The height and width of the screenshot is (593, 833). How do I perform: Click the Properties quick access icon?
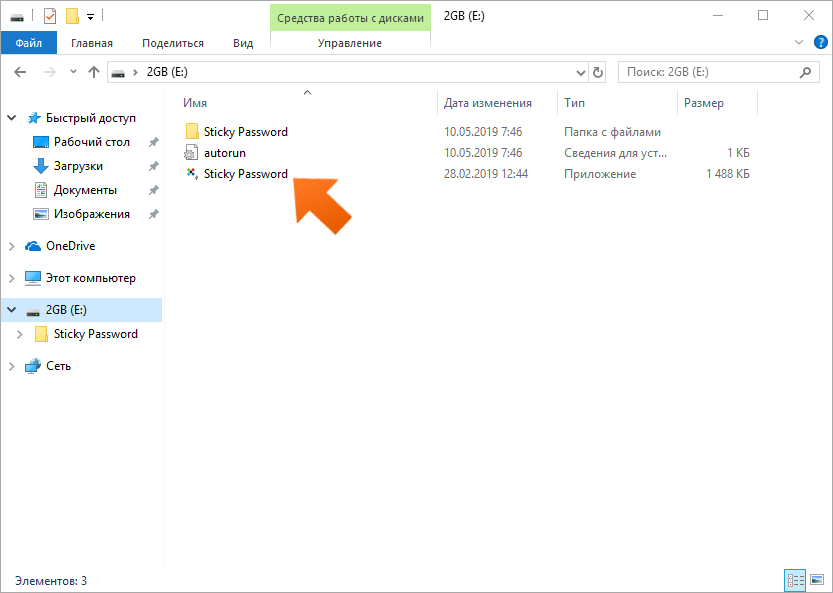point(49,16)
